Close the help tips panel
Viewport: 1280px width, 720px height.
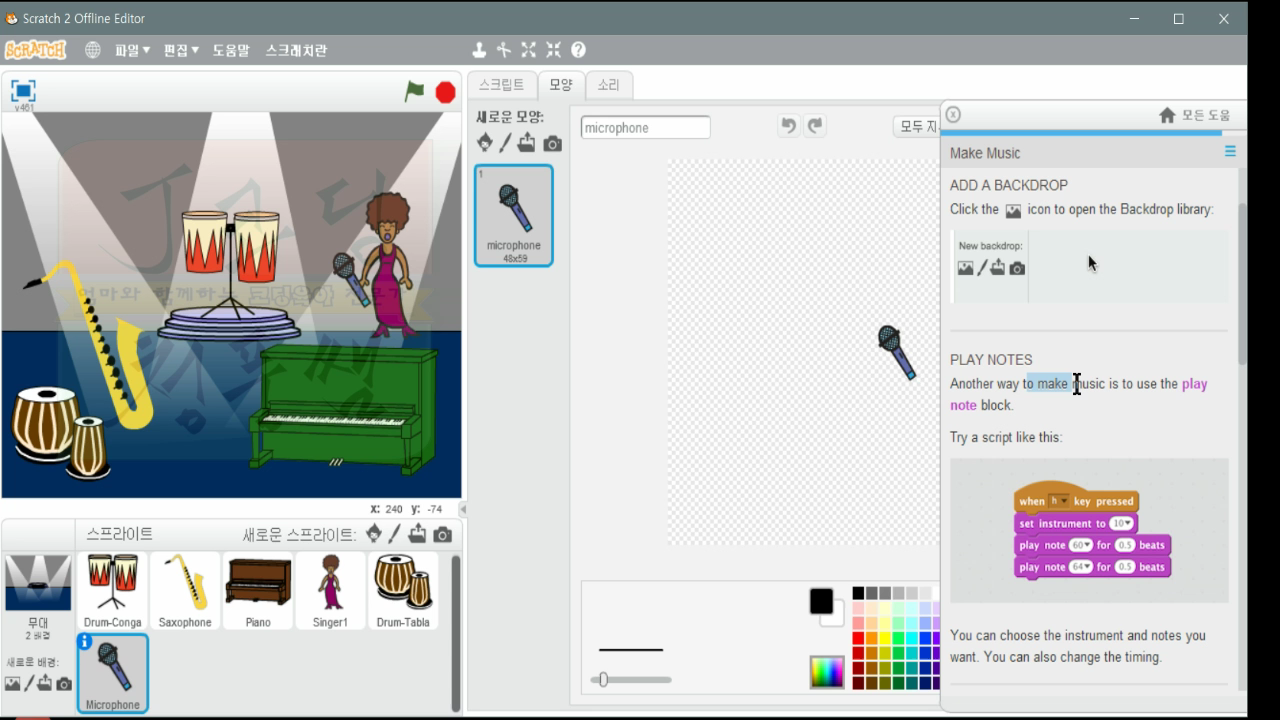(x=953, y=115)
